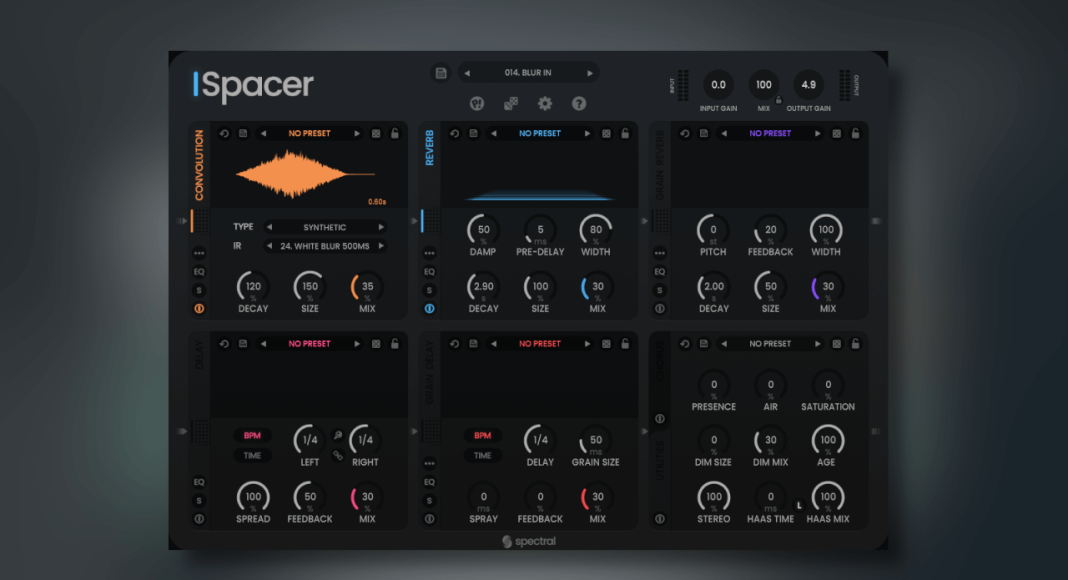Click the Reverb DECAY knob
1068x580 pixels.
tap(483, 287)
